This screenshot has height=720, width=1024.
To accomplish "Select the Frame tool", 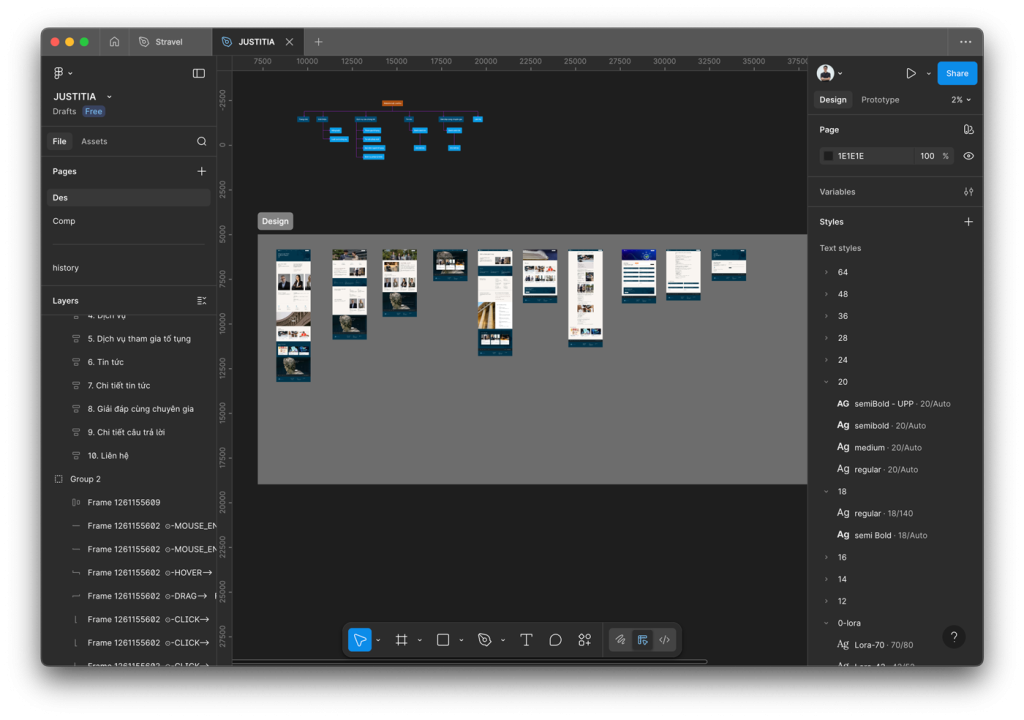I will (x=401, y=640).
